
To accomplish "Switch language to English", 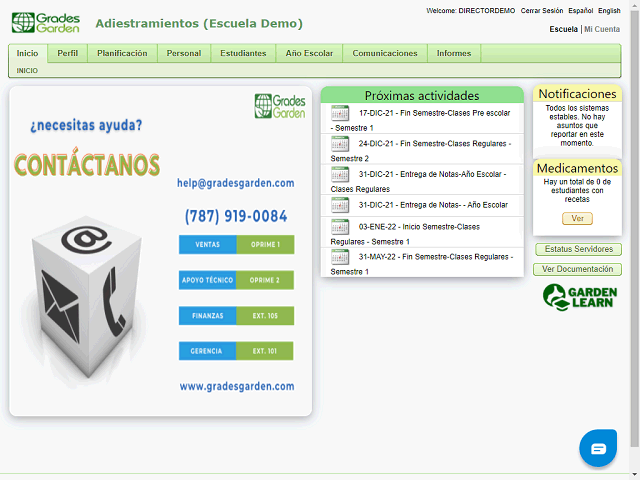I will click(609, 11).
